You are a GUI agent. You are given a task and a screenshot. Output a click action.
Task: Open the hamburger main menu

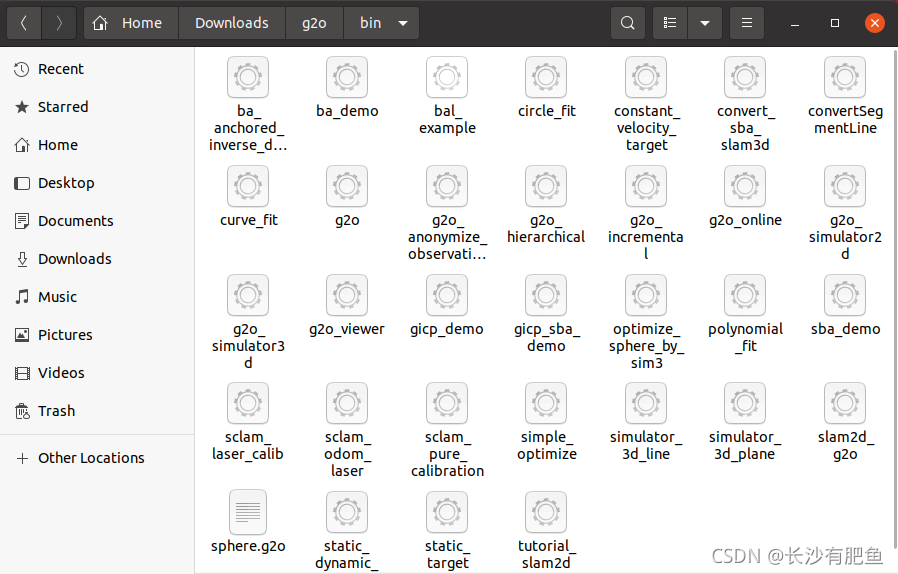tap(747, 23)
